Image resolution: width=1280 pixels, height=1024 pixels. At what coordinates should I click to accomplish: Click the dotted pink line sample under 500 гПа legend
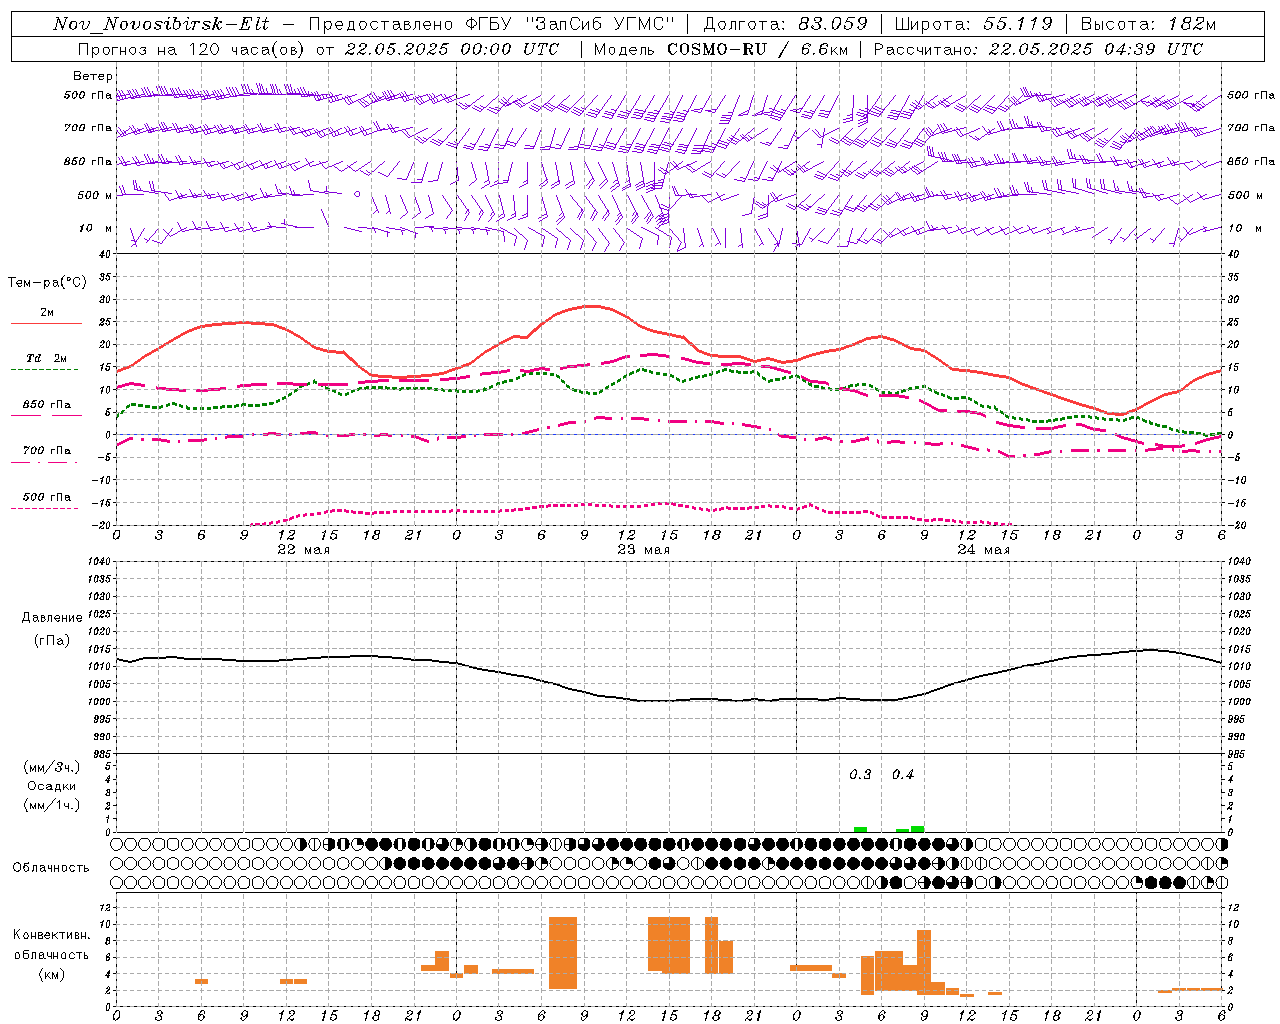coord(45,508)
